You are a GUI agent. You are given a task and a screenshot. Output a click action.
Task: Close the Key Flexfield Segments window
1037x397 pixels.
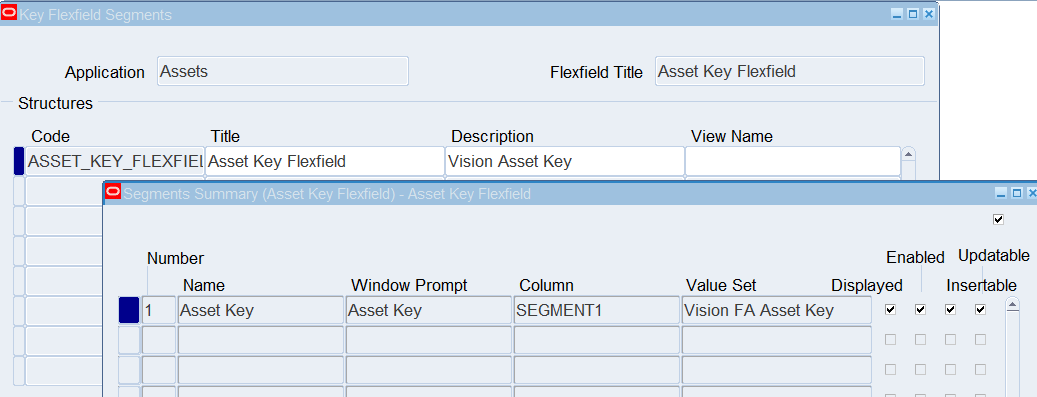[929, 14]
